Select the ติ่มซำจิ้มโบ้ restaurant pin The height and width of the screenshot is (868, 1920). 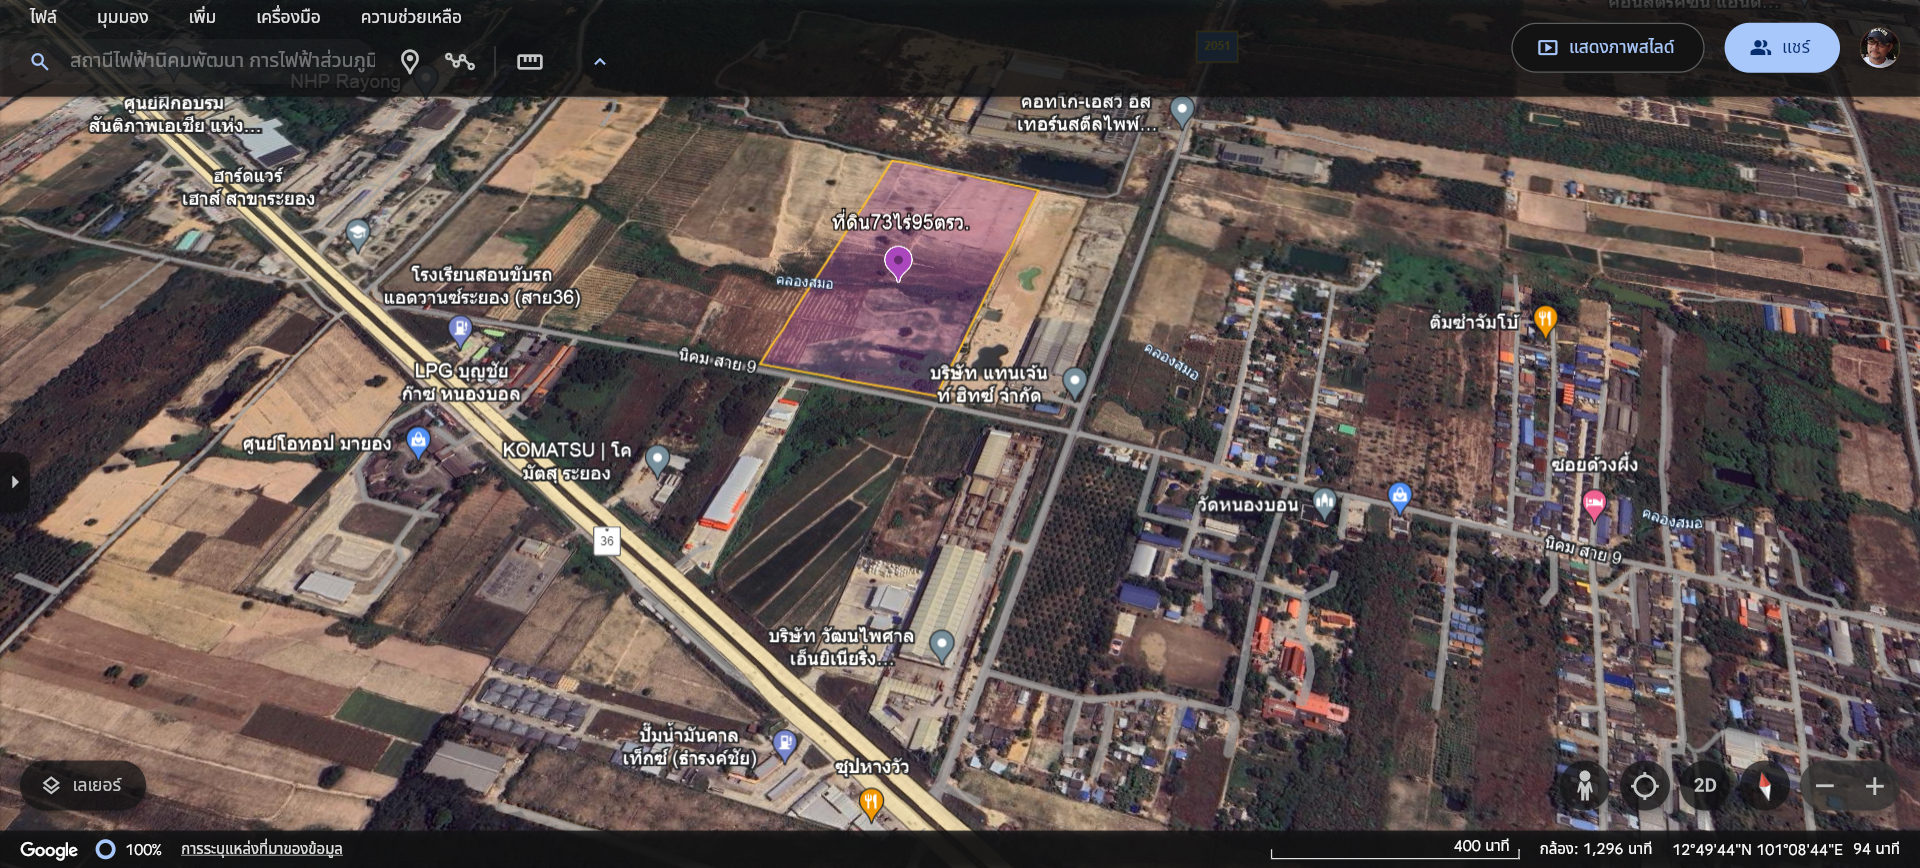(1546, 321)
